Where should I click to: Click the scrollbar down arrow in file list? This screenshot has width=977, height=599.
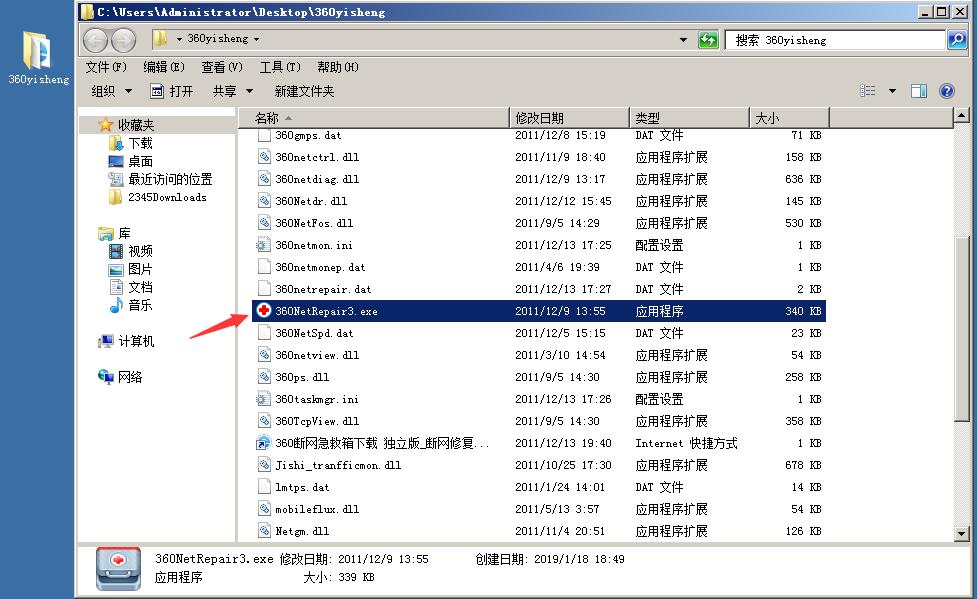pyautogui.click(x=961, y=534)
